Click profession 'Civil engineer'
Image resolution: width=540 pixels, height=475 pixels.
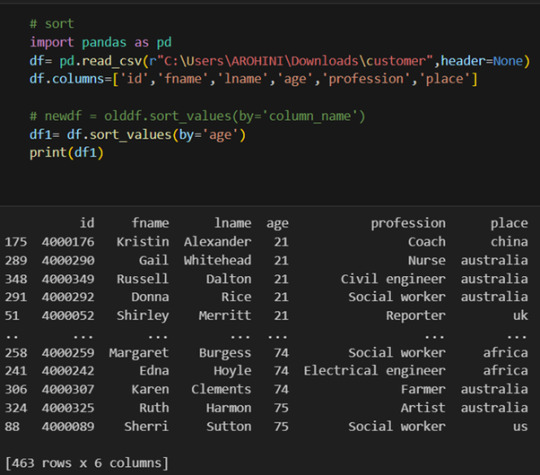coord(393,279)
